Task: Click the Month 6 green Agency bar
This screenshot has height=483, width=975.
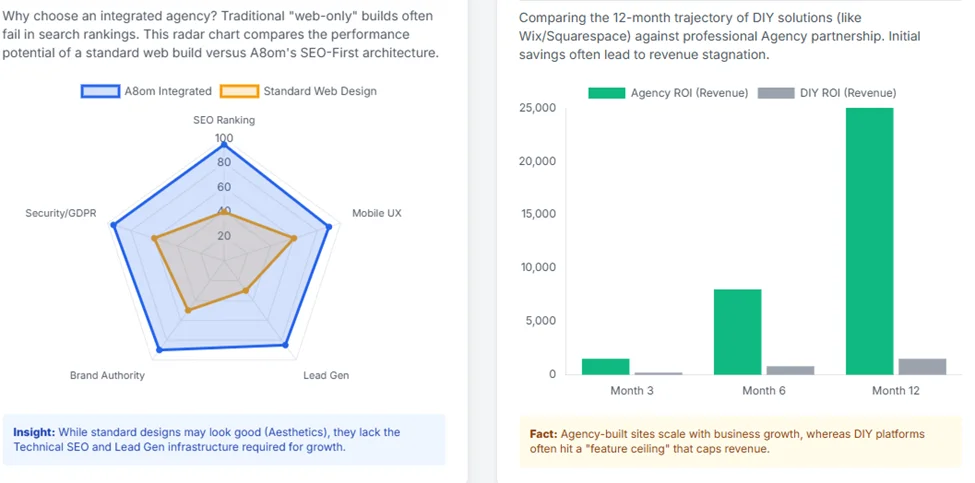Action: pyautogui.click(x=738, y=331)
